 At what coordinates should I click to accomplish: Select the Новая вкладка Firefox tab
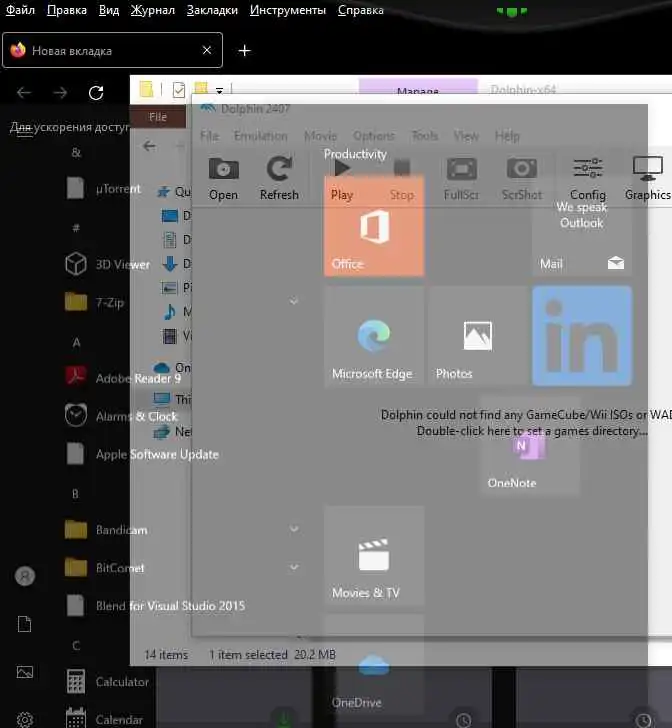tap(112, 50)
